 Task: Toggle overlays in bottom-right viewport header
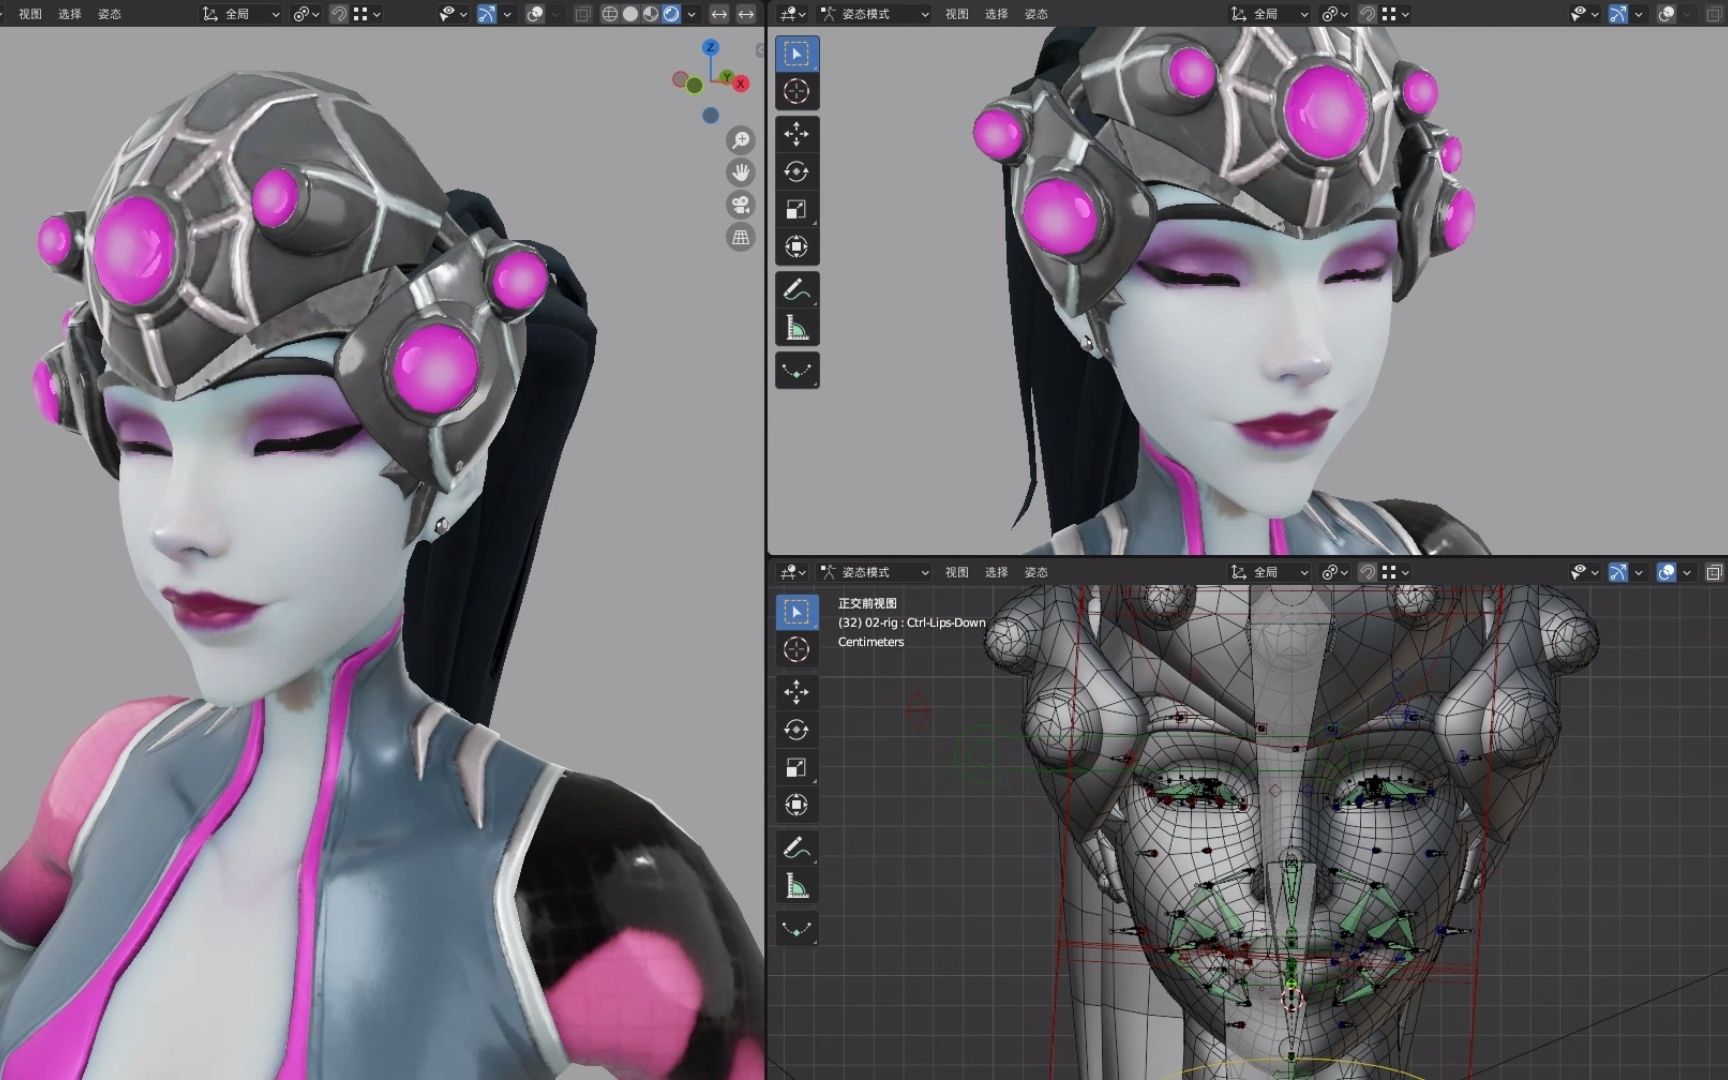[x=1666, y=572]
